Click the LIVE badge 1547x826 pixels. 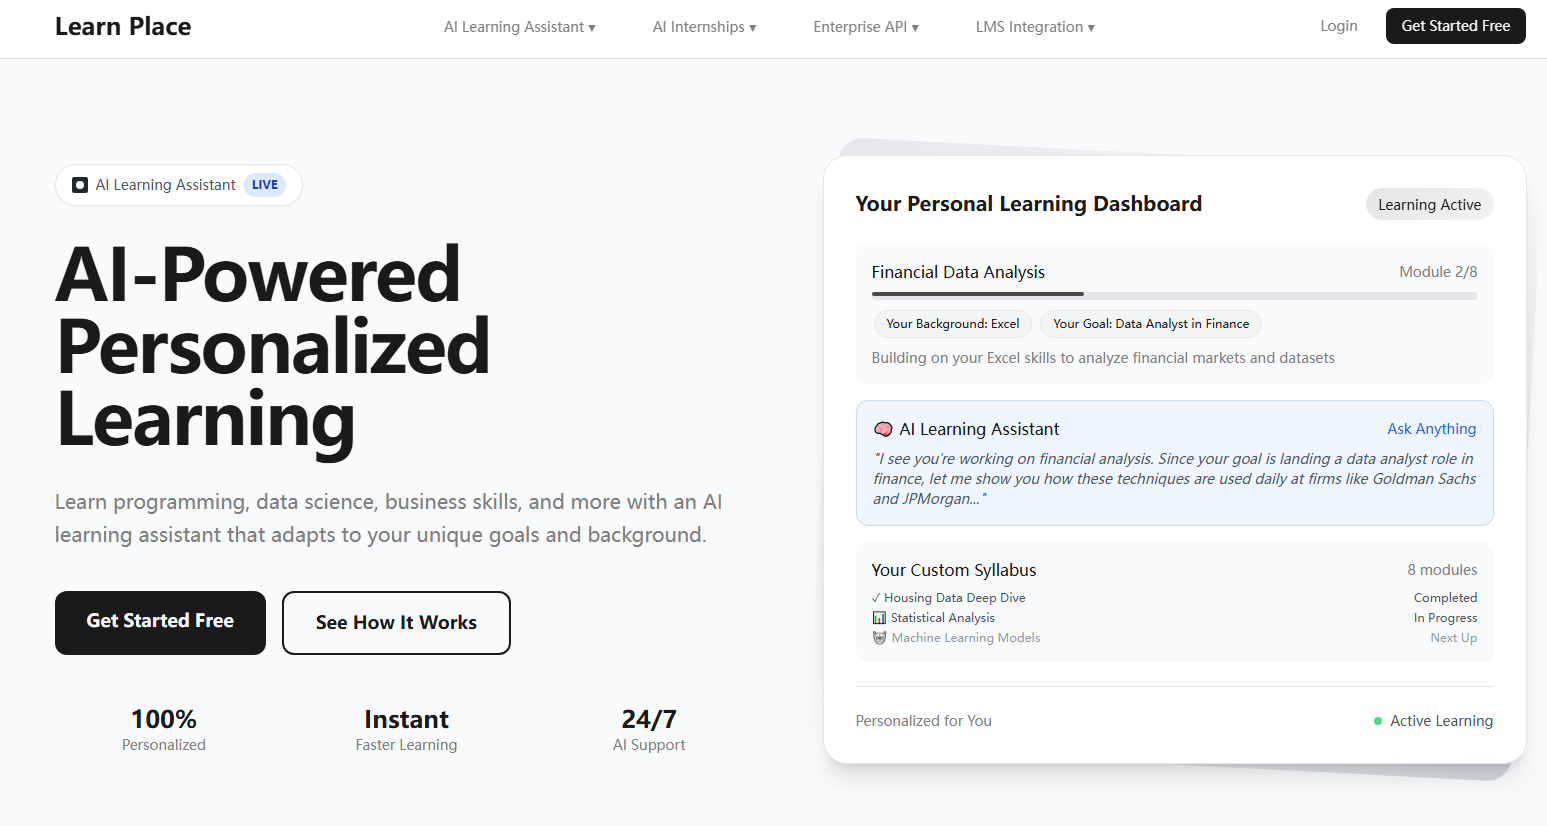coord(264,184)
